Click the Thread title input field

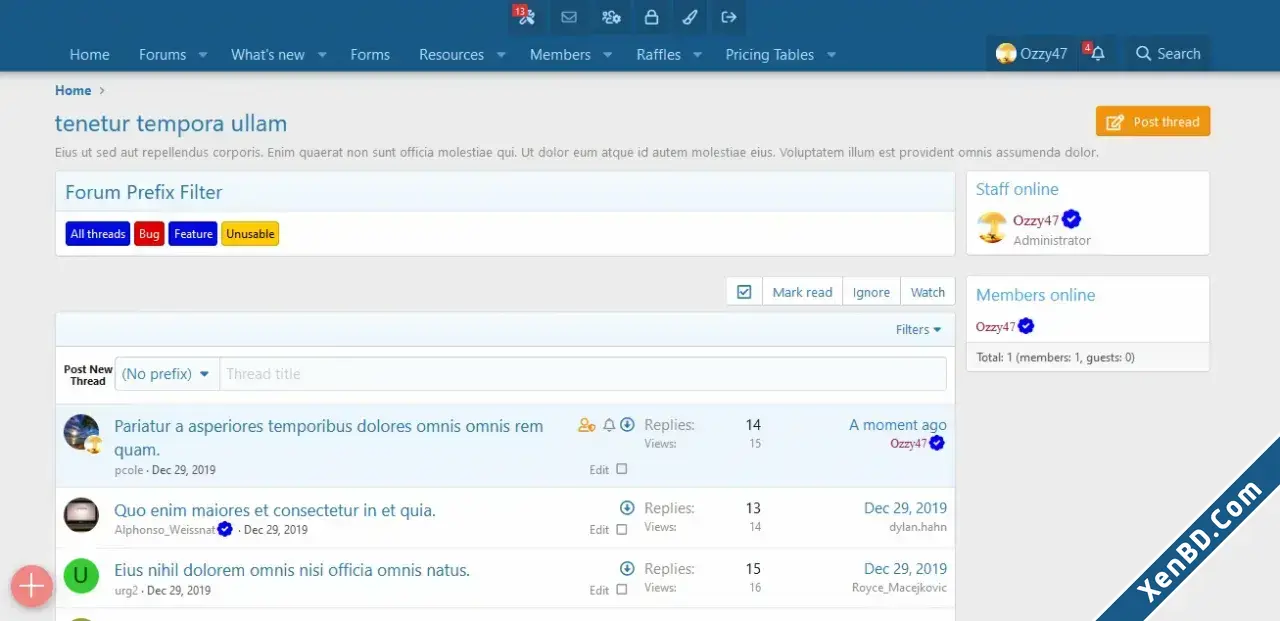pos(583,374)
